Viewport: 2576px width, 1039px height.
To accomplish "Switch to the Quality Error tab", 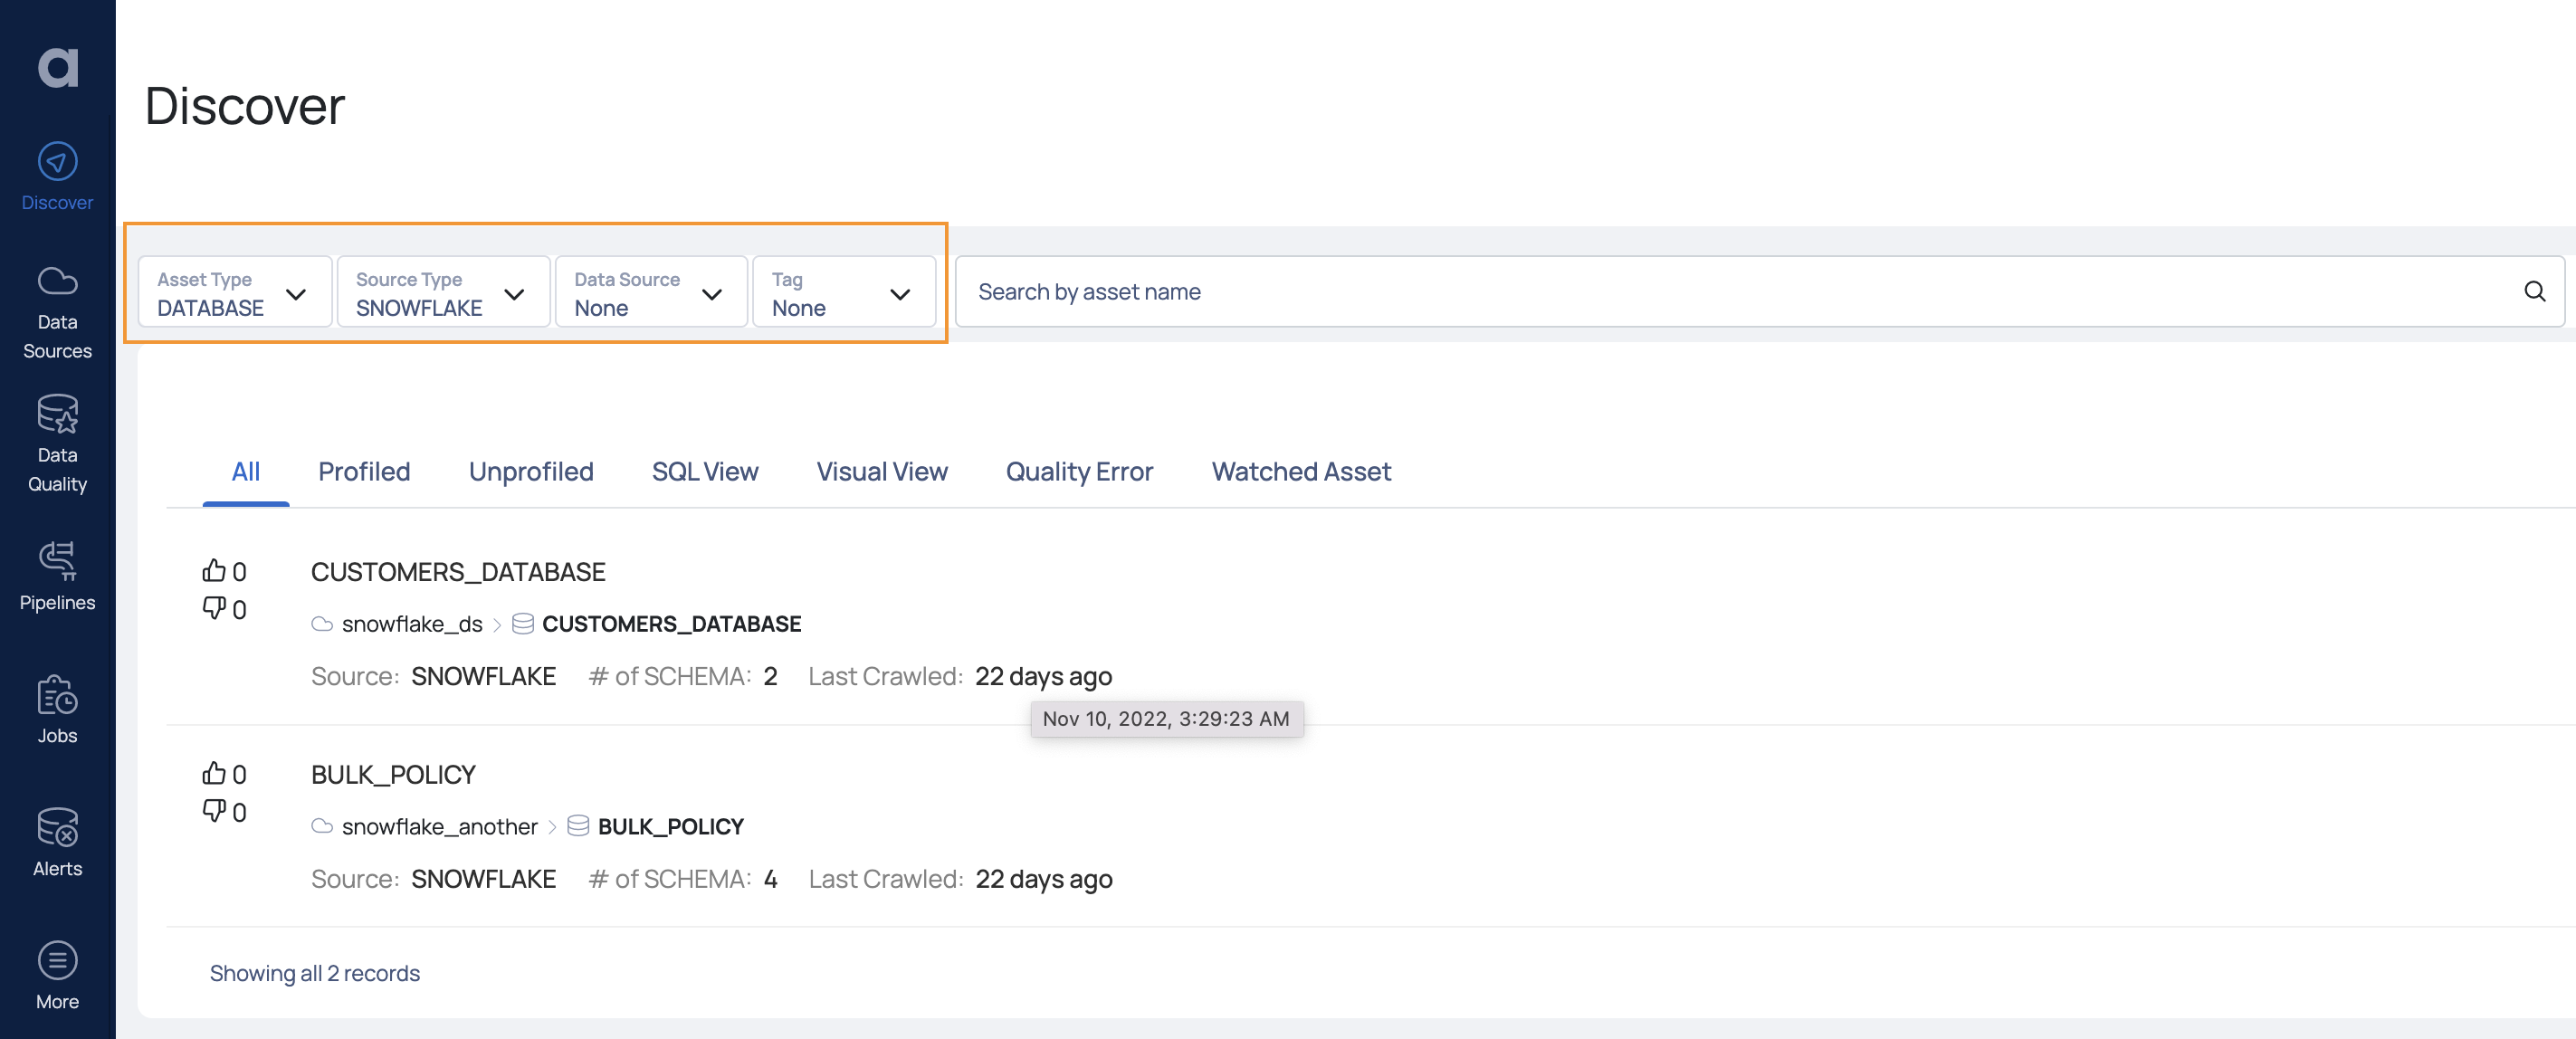I will click(1078, 472).
